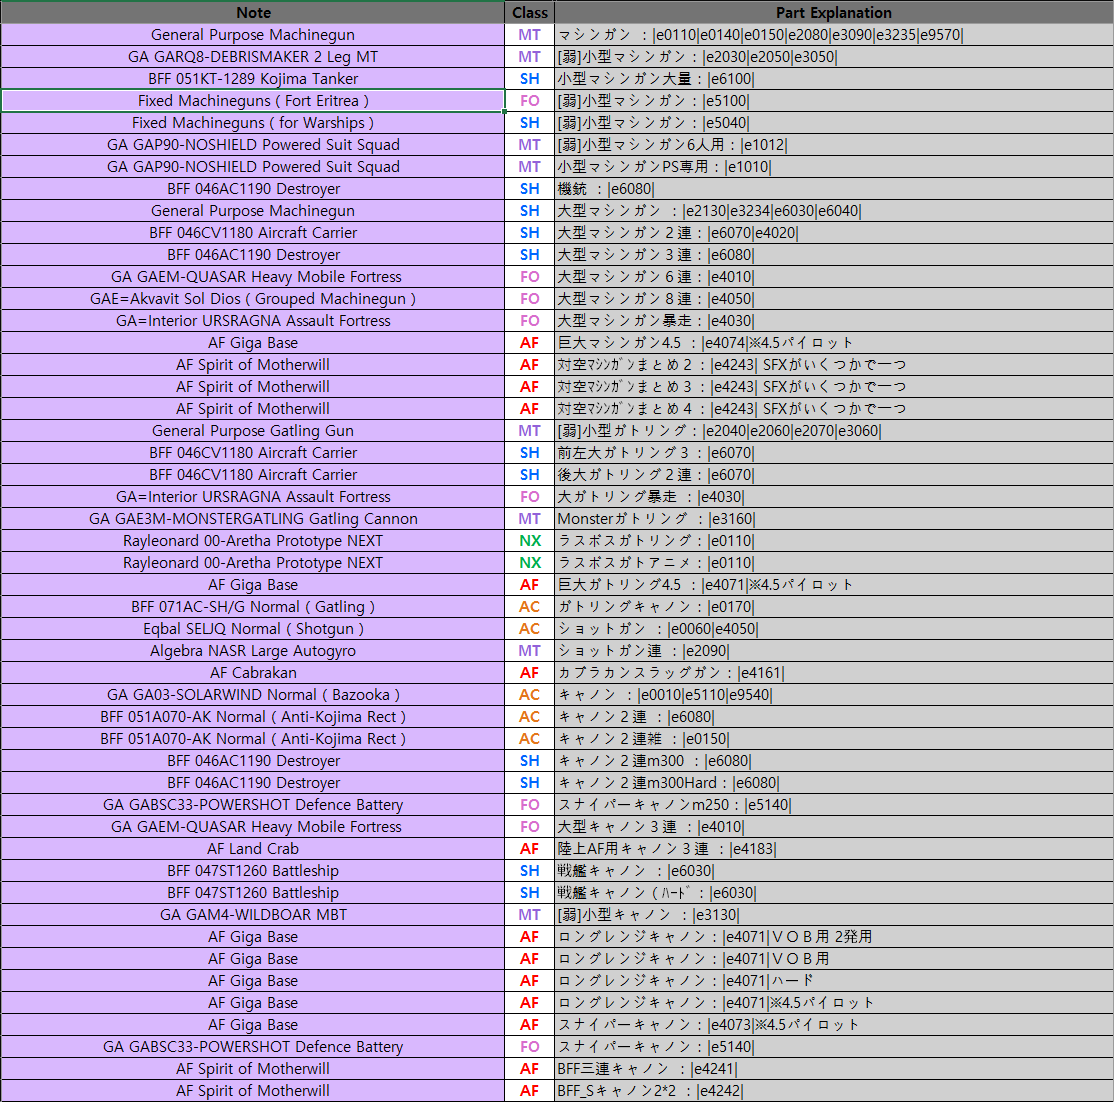Click the cell containing m250 and e5140
Image resolution: width=1114 pixels, height=1102 pixels.
click(833, 805)
